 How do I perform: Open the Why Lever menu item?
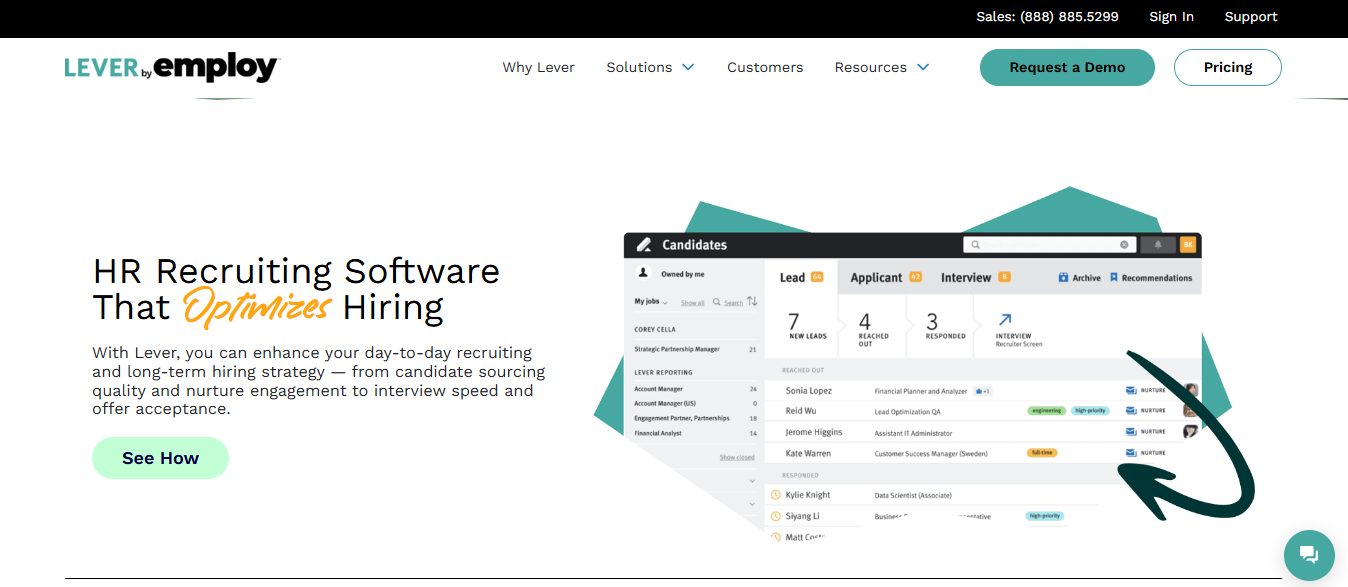[x=539, y=67]
